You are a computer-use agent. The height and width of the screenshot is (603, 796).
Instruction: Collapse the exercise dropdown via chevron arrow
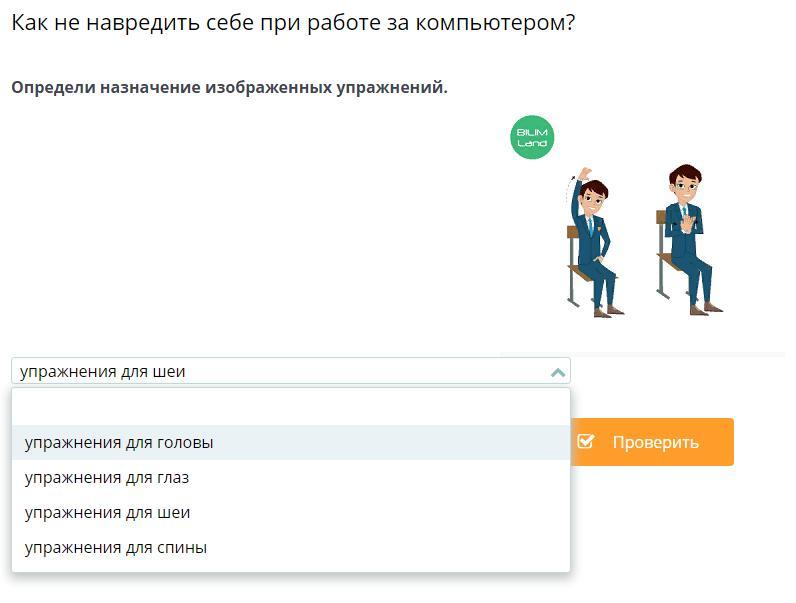pyautogui.click(x=557, y=373)
